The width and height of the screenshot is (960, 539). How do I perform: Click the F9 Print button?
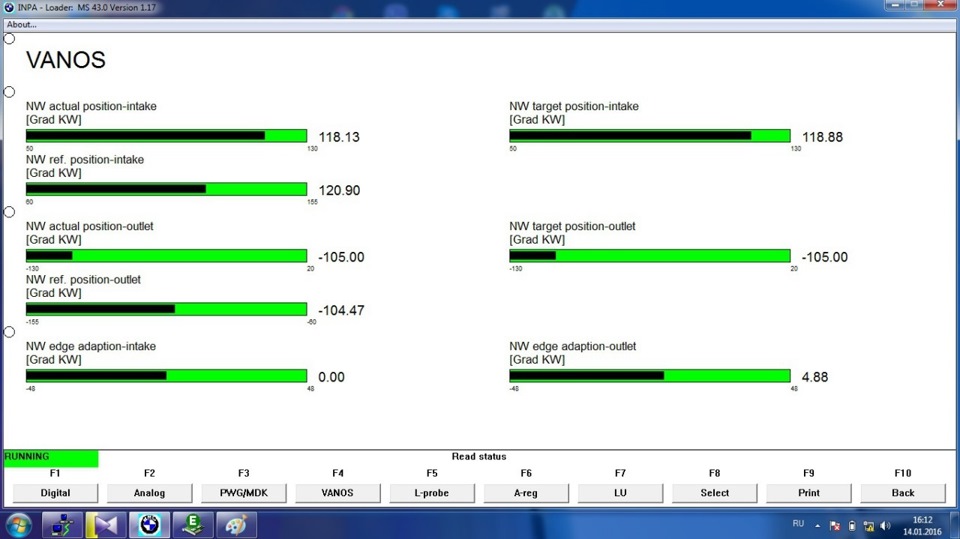pos(809,493)
